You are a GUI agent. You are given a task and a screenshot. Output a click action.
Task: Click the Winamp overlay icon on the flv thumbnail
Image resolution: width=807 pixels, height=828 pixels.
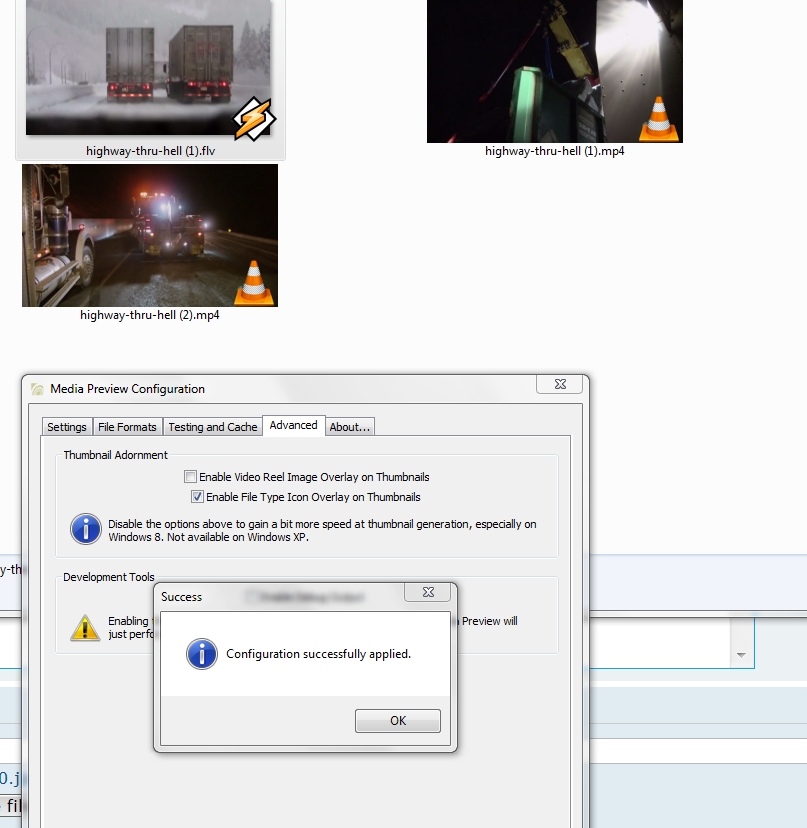pyautogui.click(x=254, y=118)
